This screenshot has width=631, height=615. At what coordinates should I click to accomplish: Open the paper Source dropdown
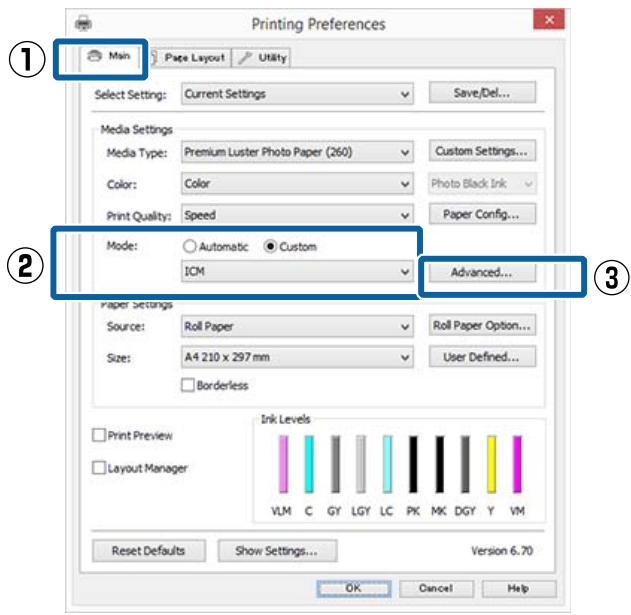coord(297,326)
